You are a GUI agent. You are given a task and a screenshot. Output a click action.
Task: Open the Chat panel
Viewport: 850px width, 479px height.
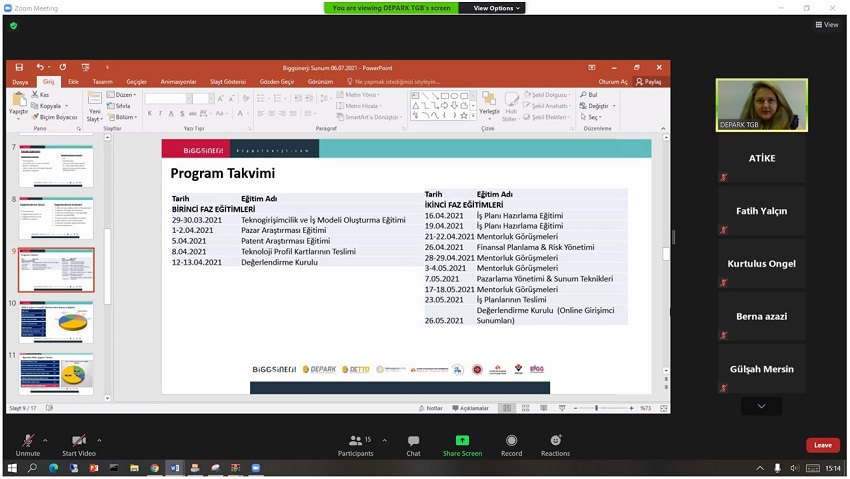(x=413, y=445)
